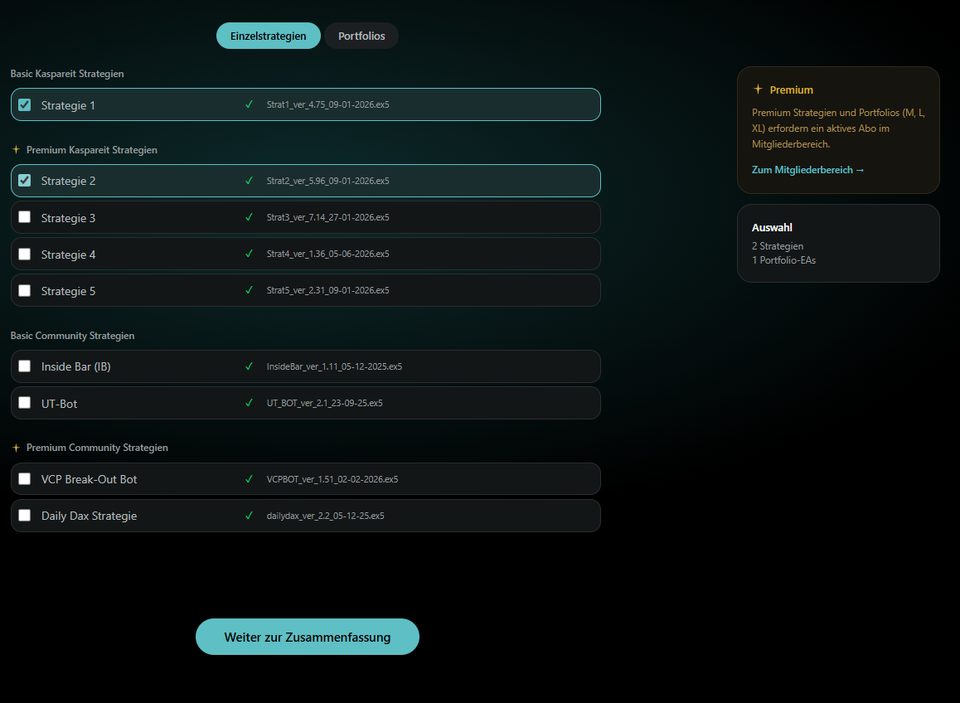The height and width of the screenshot is (703, 960).
Task: Click the '1 Portfolio-EAs' selection count
Action: coord(784,260)
